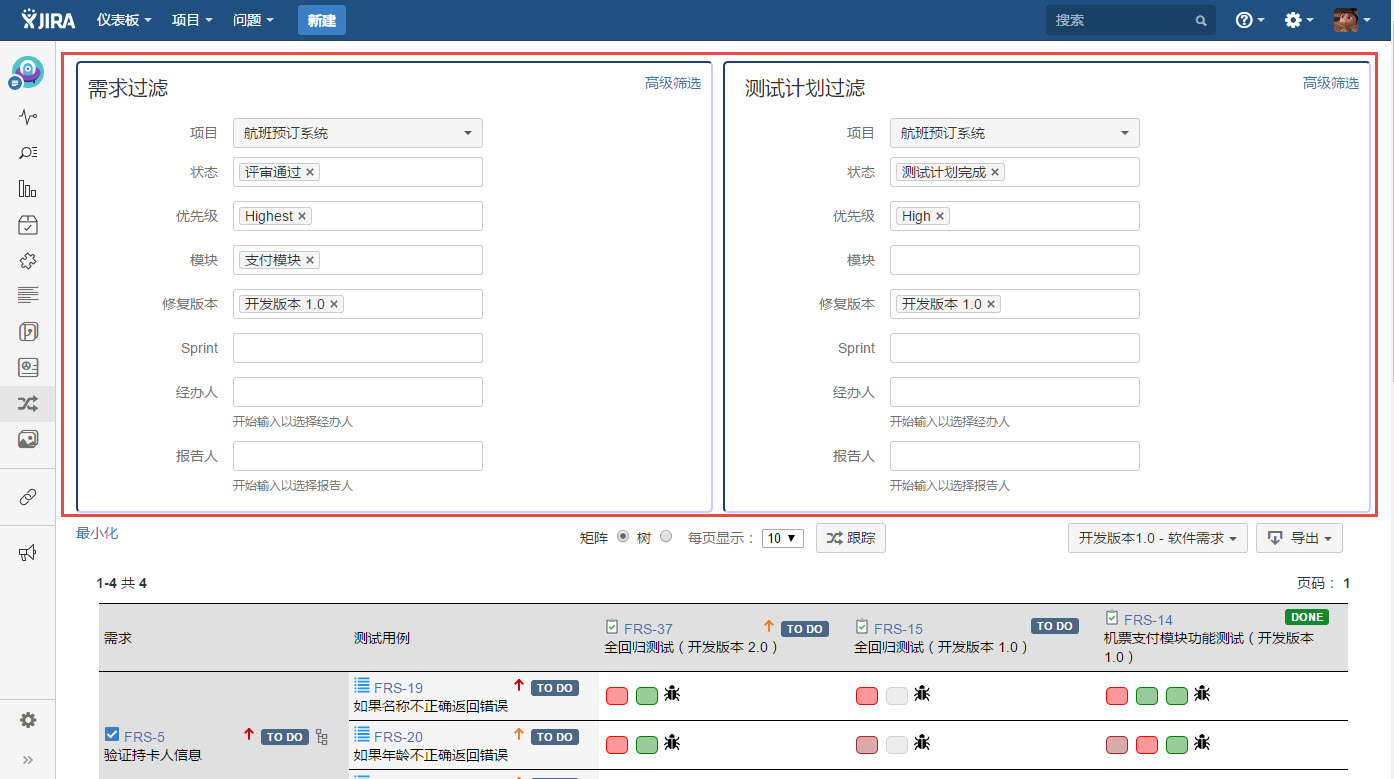Open the issue search sidebar icon
1394x779 pixels.
point(28,153)
